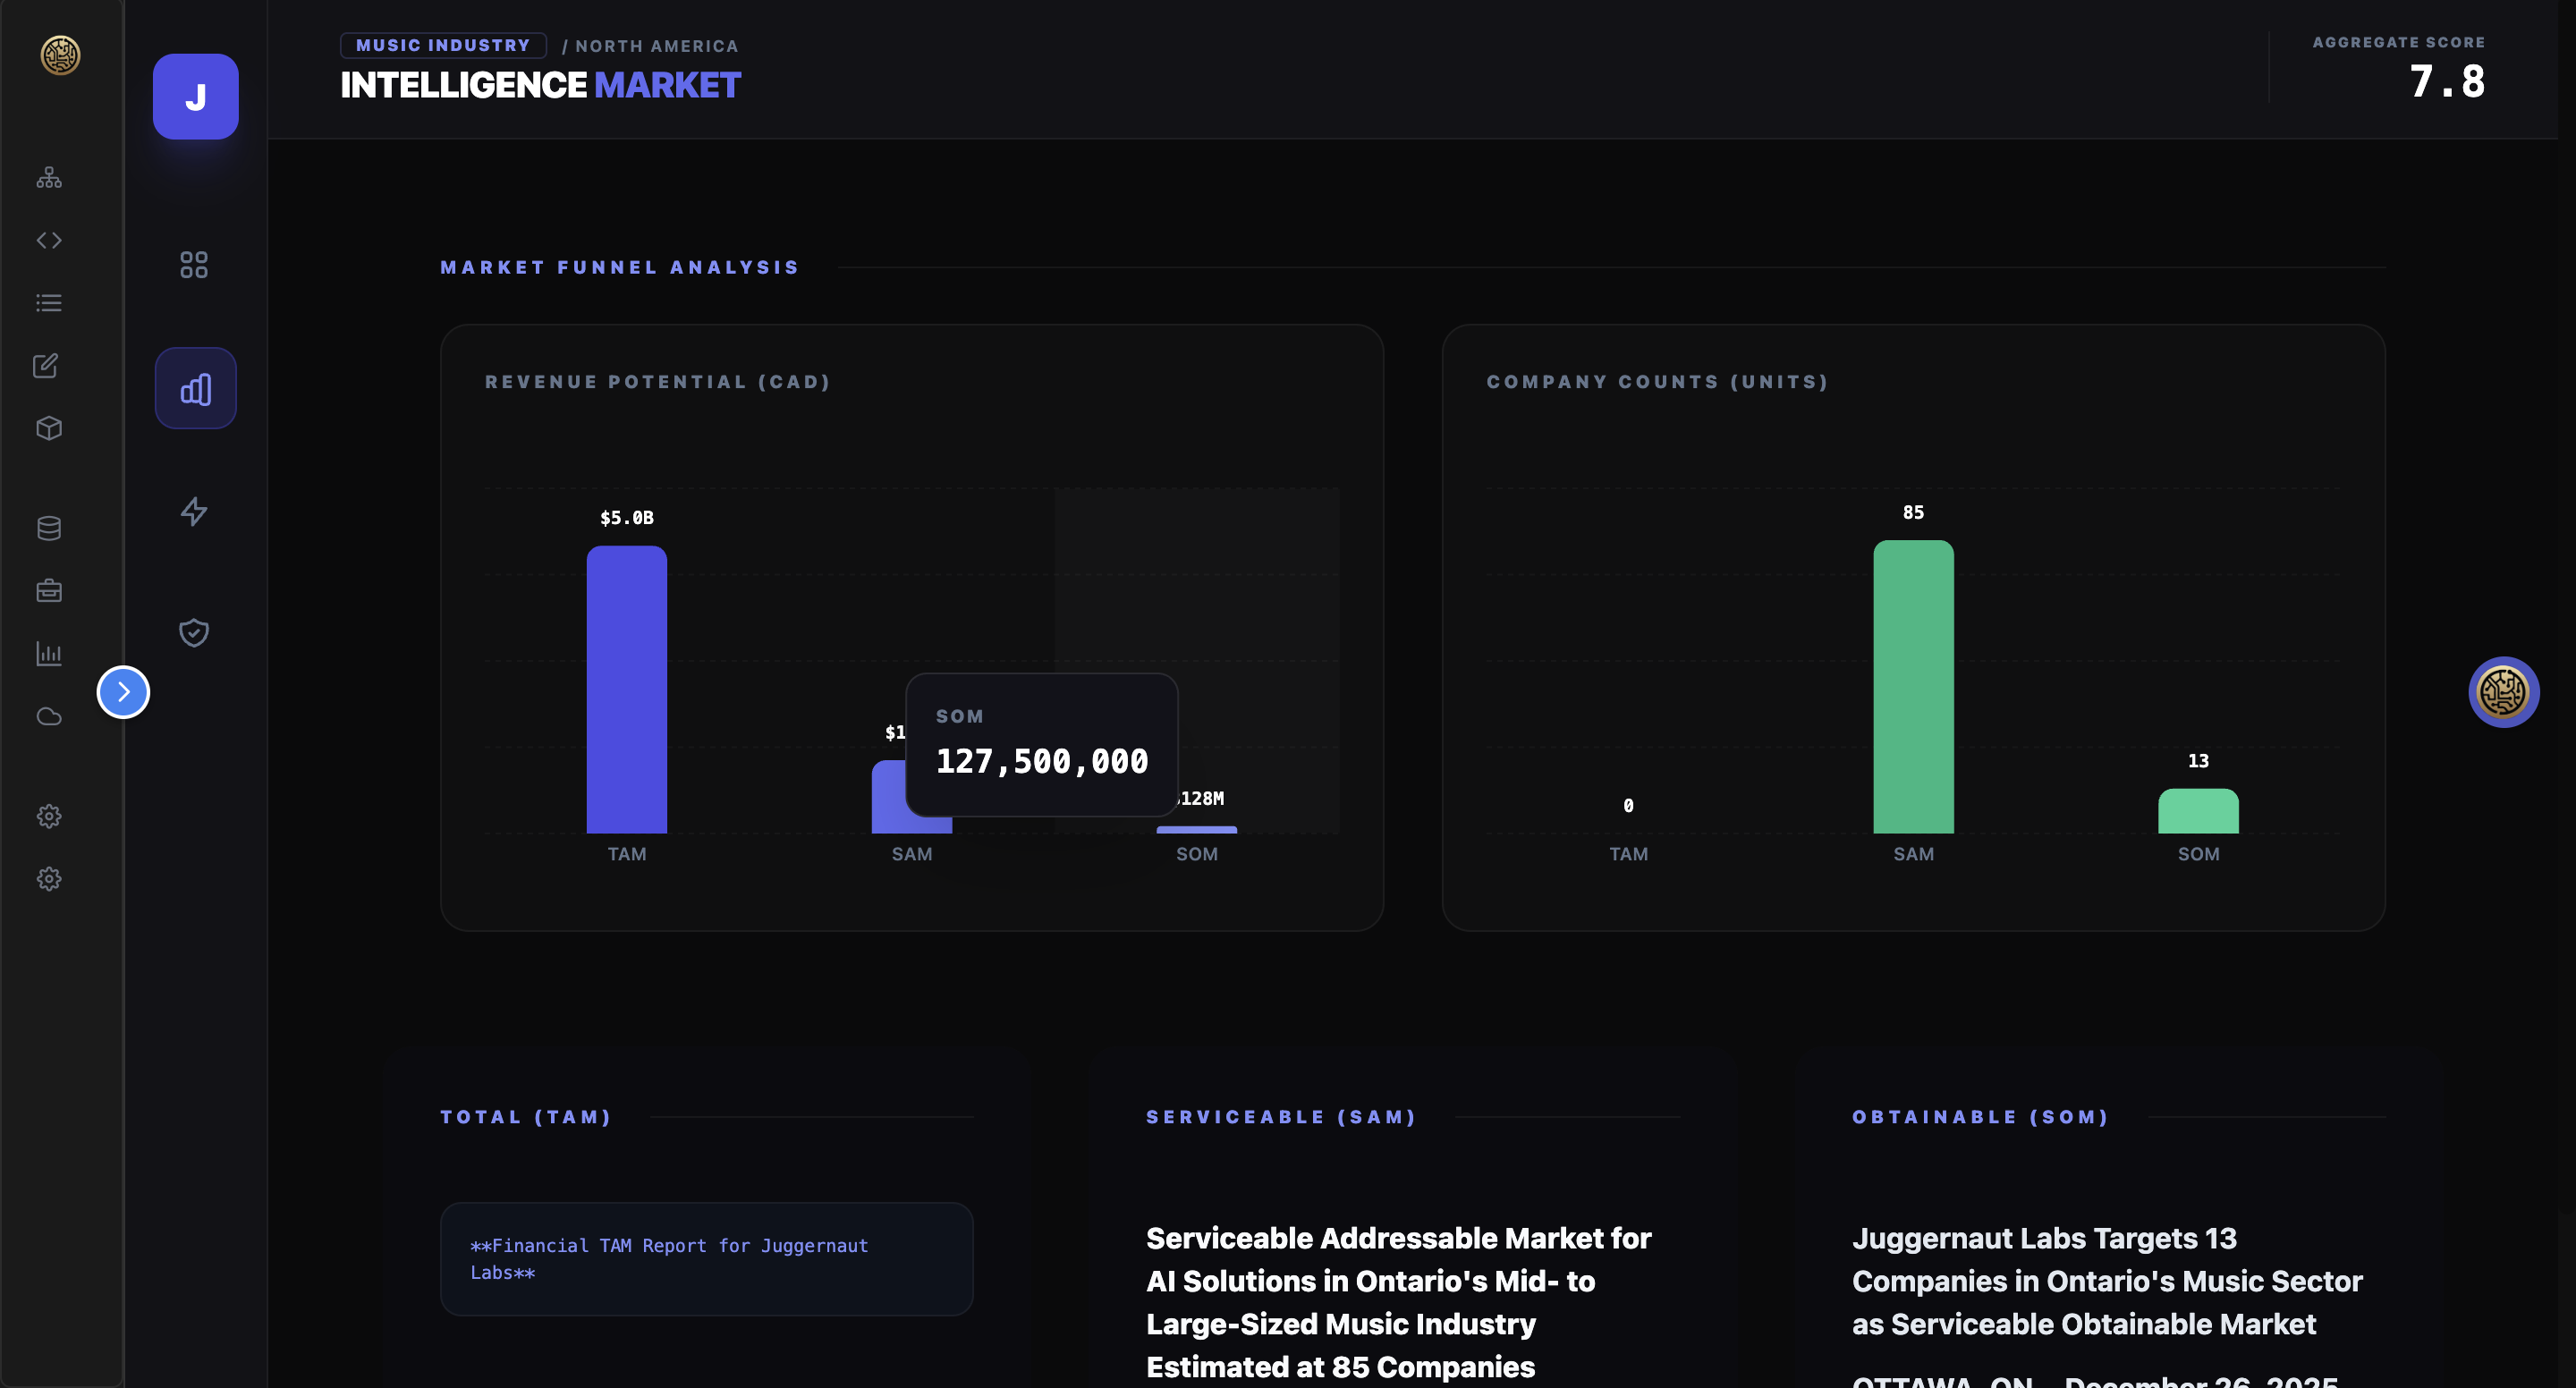This screenshot has height=1388, width=2576.
Task: Click the sitemap hierarchy icon in the left sidebar
Action: (x=49, y=178)
